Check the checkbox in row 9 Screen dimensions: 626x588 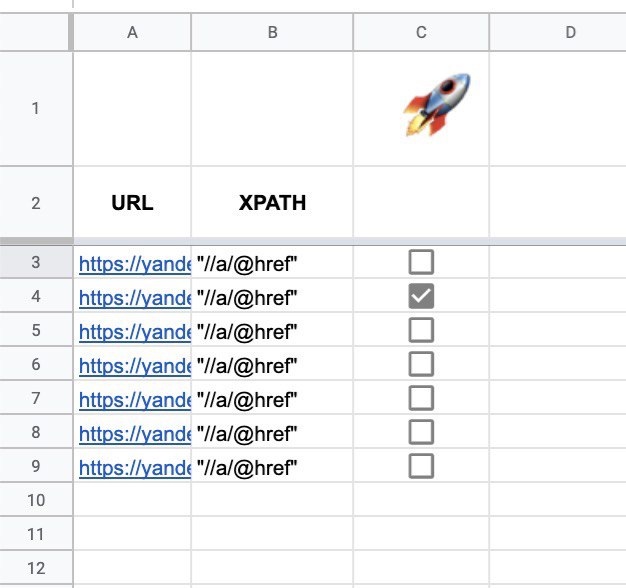tap(421, 466)
